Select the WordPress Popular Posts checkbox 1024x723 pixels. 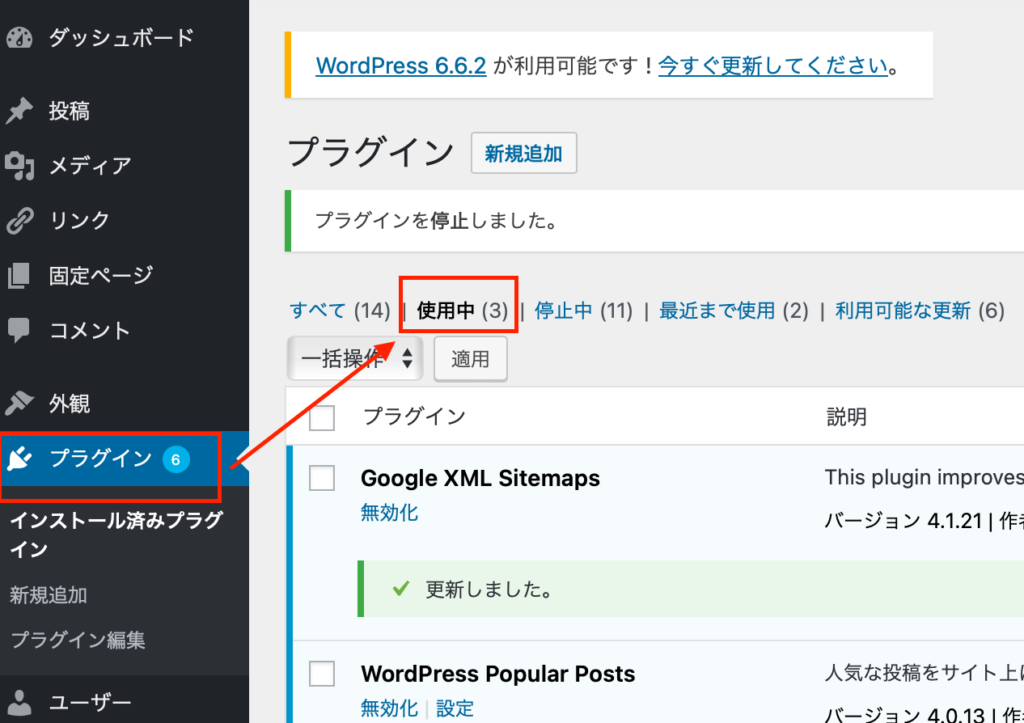(x=322, y=675)
